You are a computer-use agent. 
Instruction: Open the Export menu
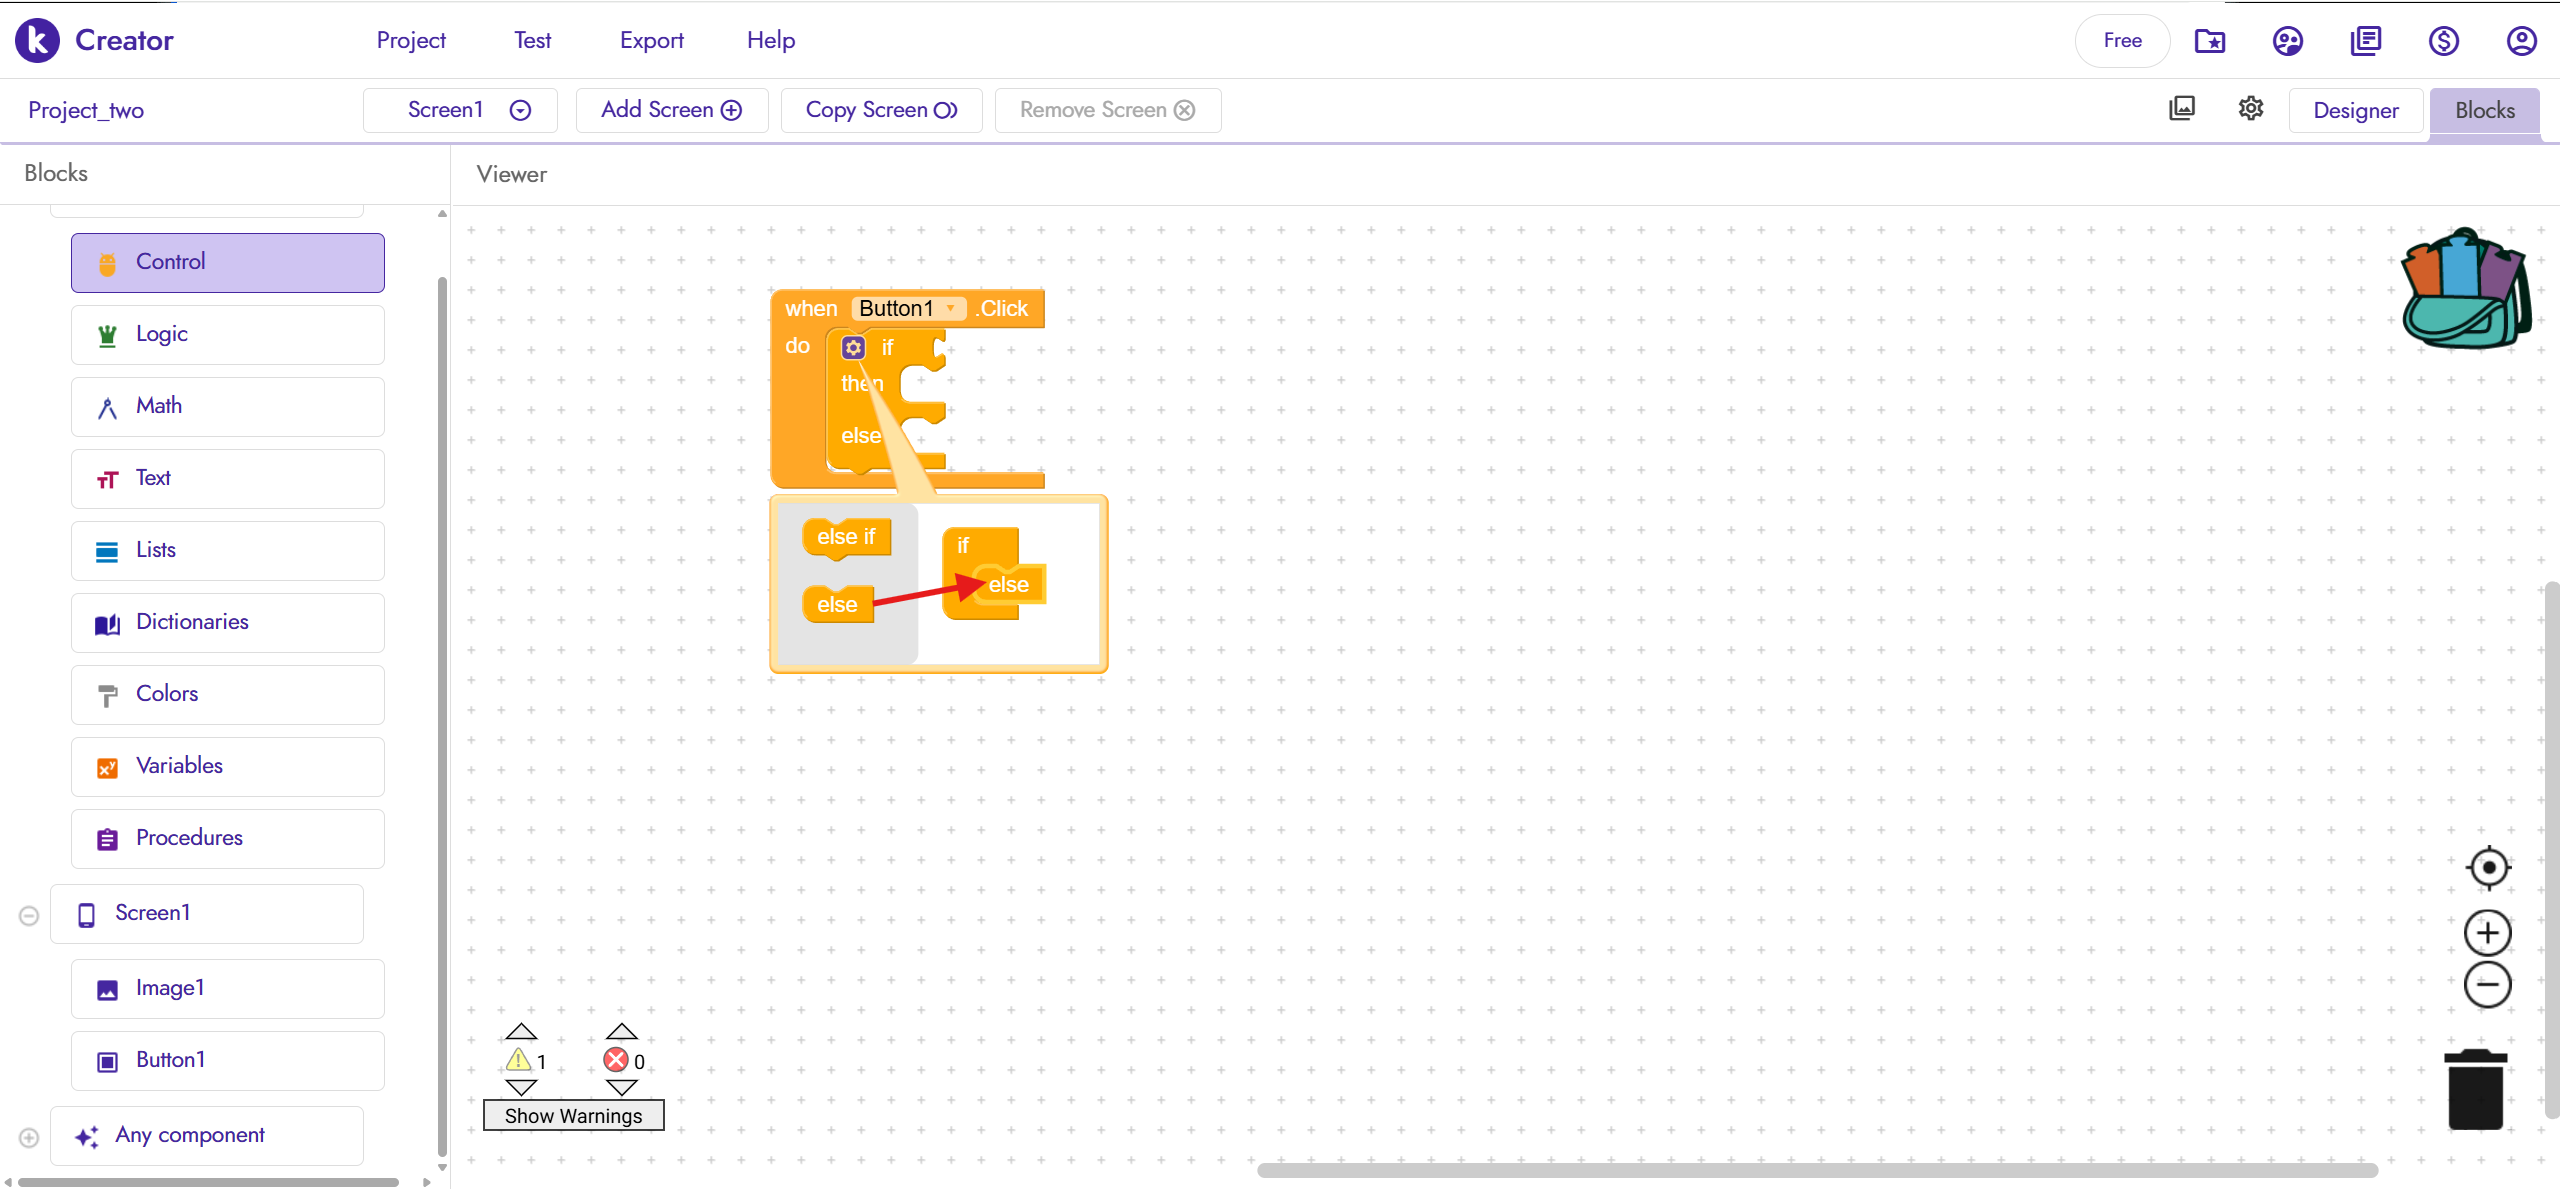coord(651,41)
